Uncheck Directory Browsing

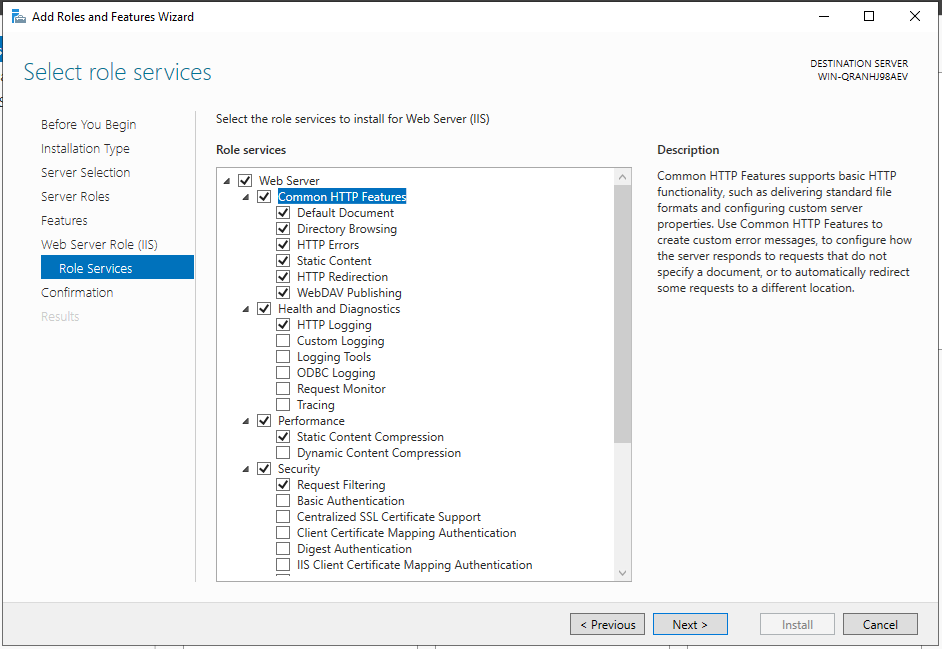point(283,228)
